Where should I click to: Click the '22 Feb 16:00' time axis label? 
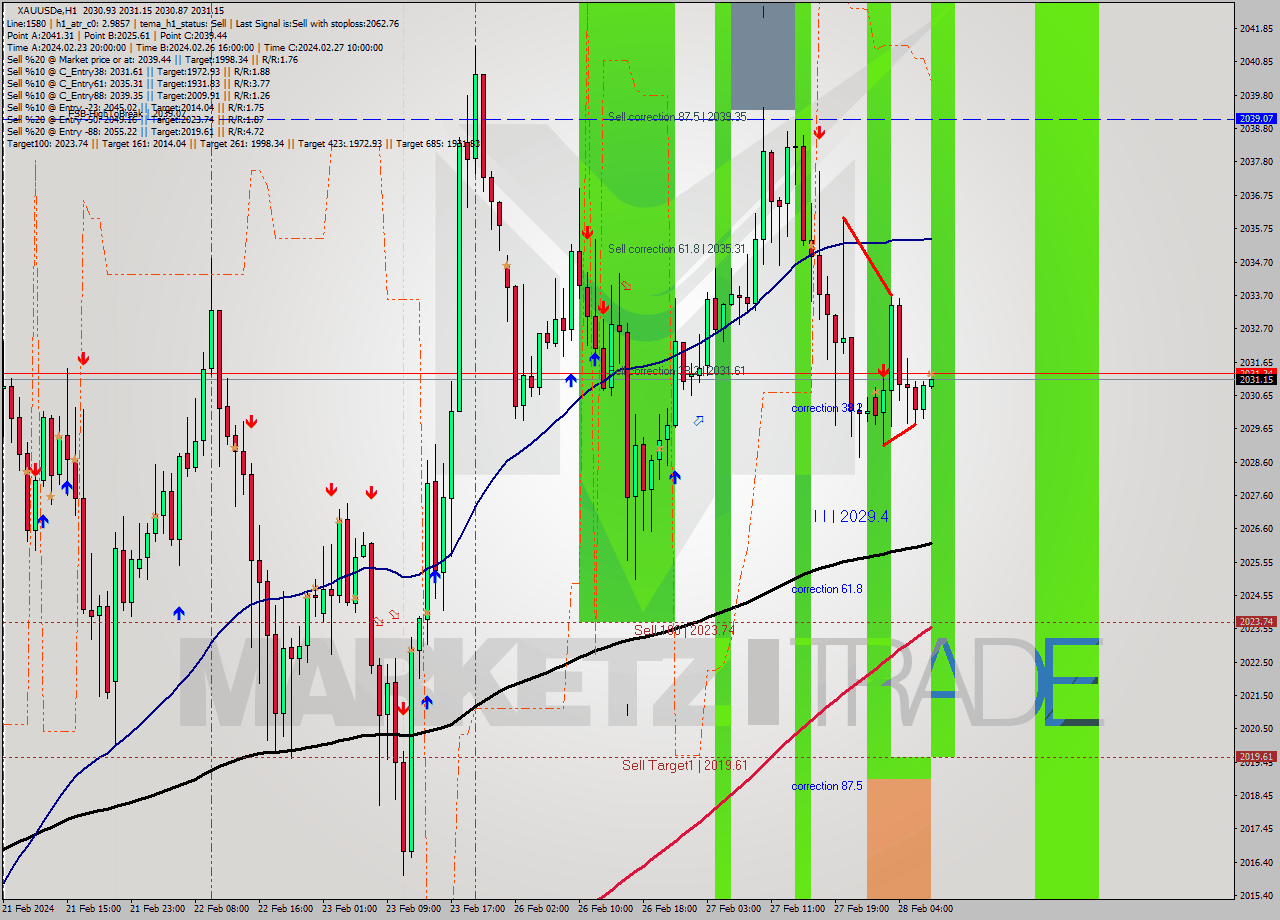[285, 909]
